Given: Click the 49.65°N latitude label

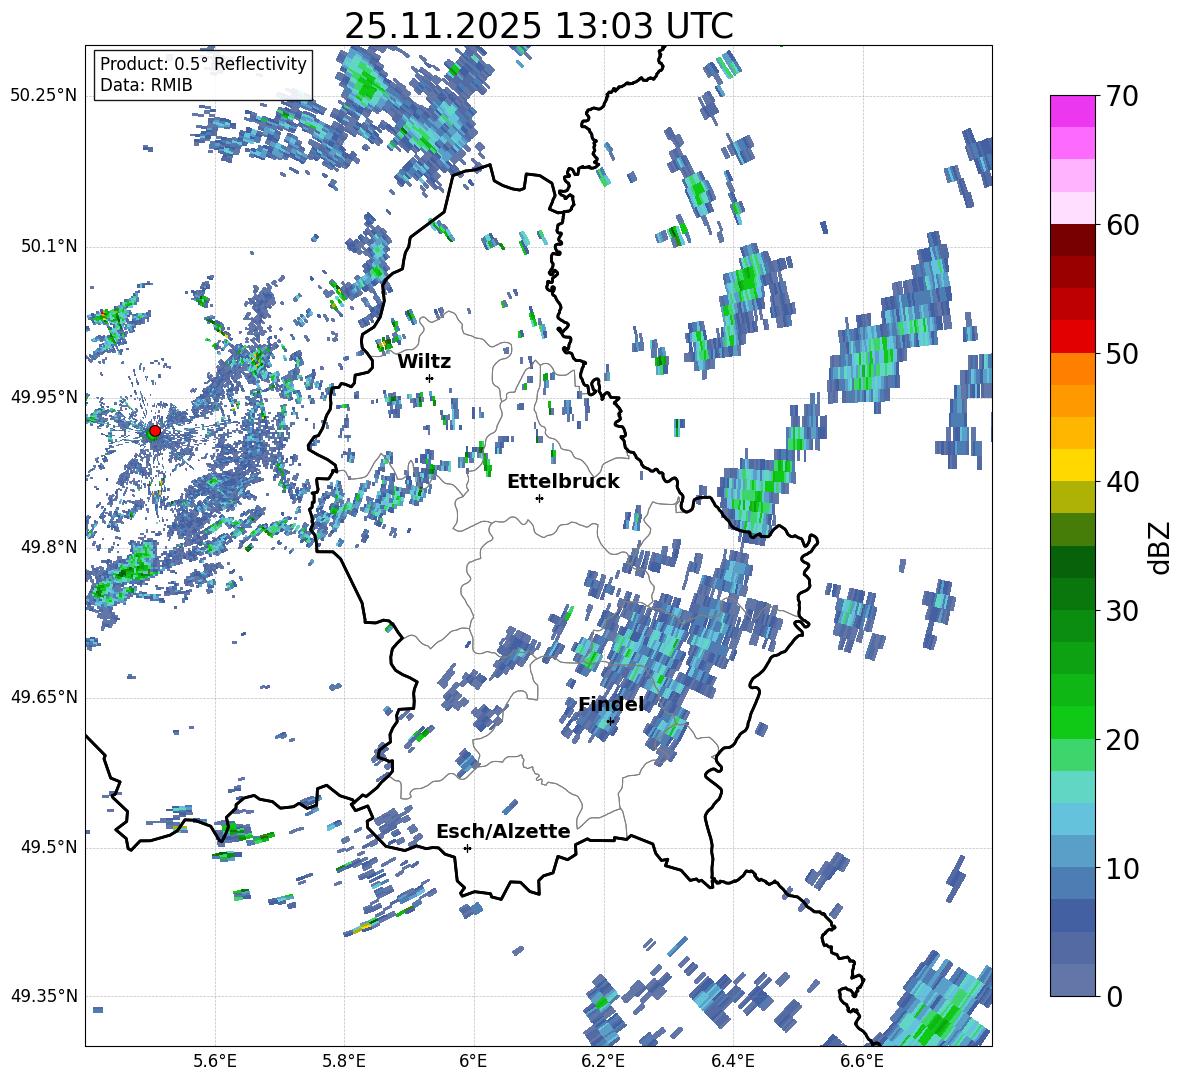Looking at the screenshot, I should pyautogui.click(x=44, y=697).
